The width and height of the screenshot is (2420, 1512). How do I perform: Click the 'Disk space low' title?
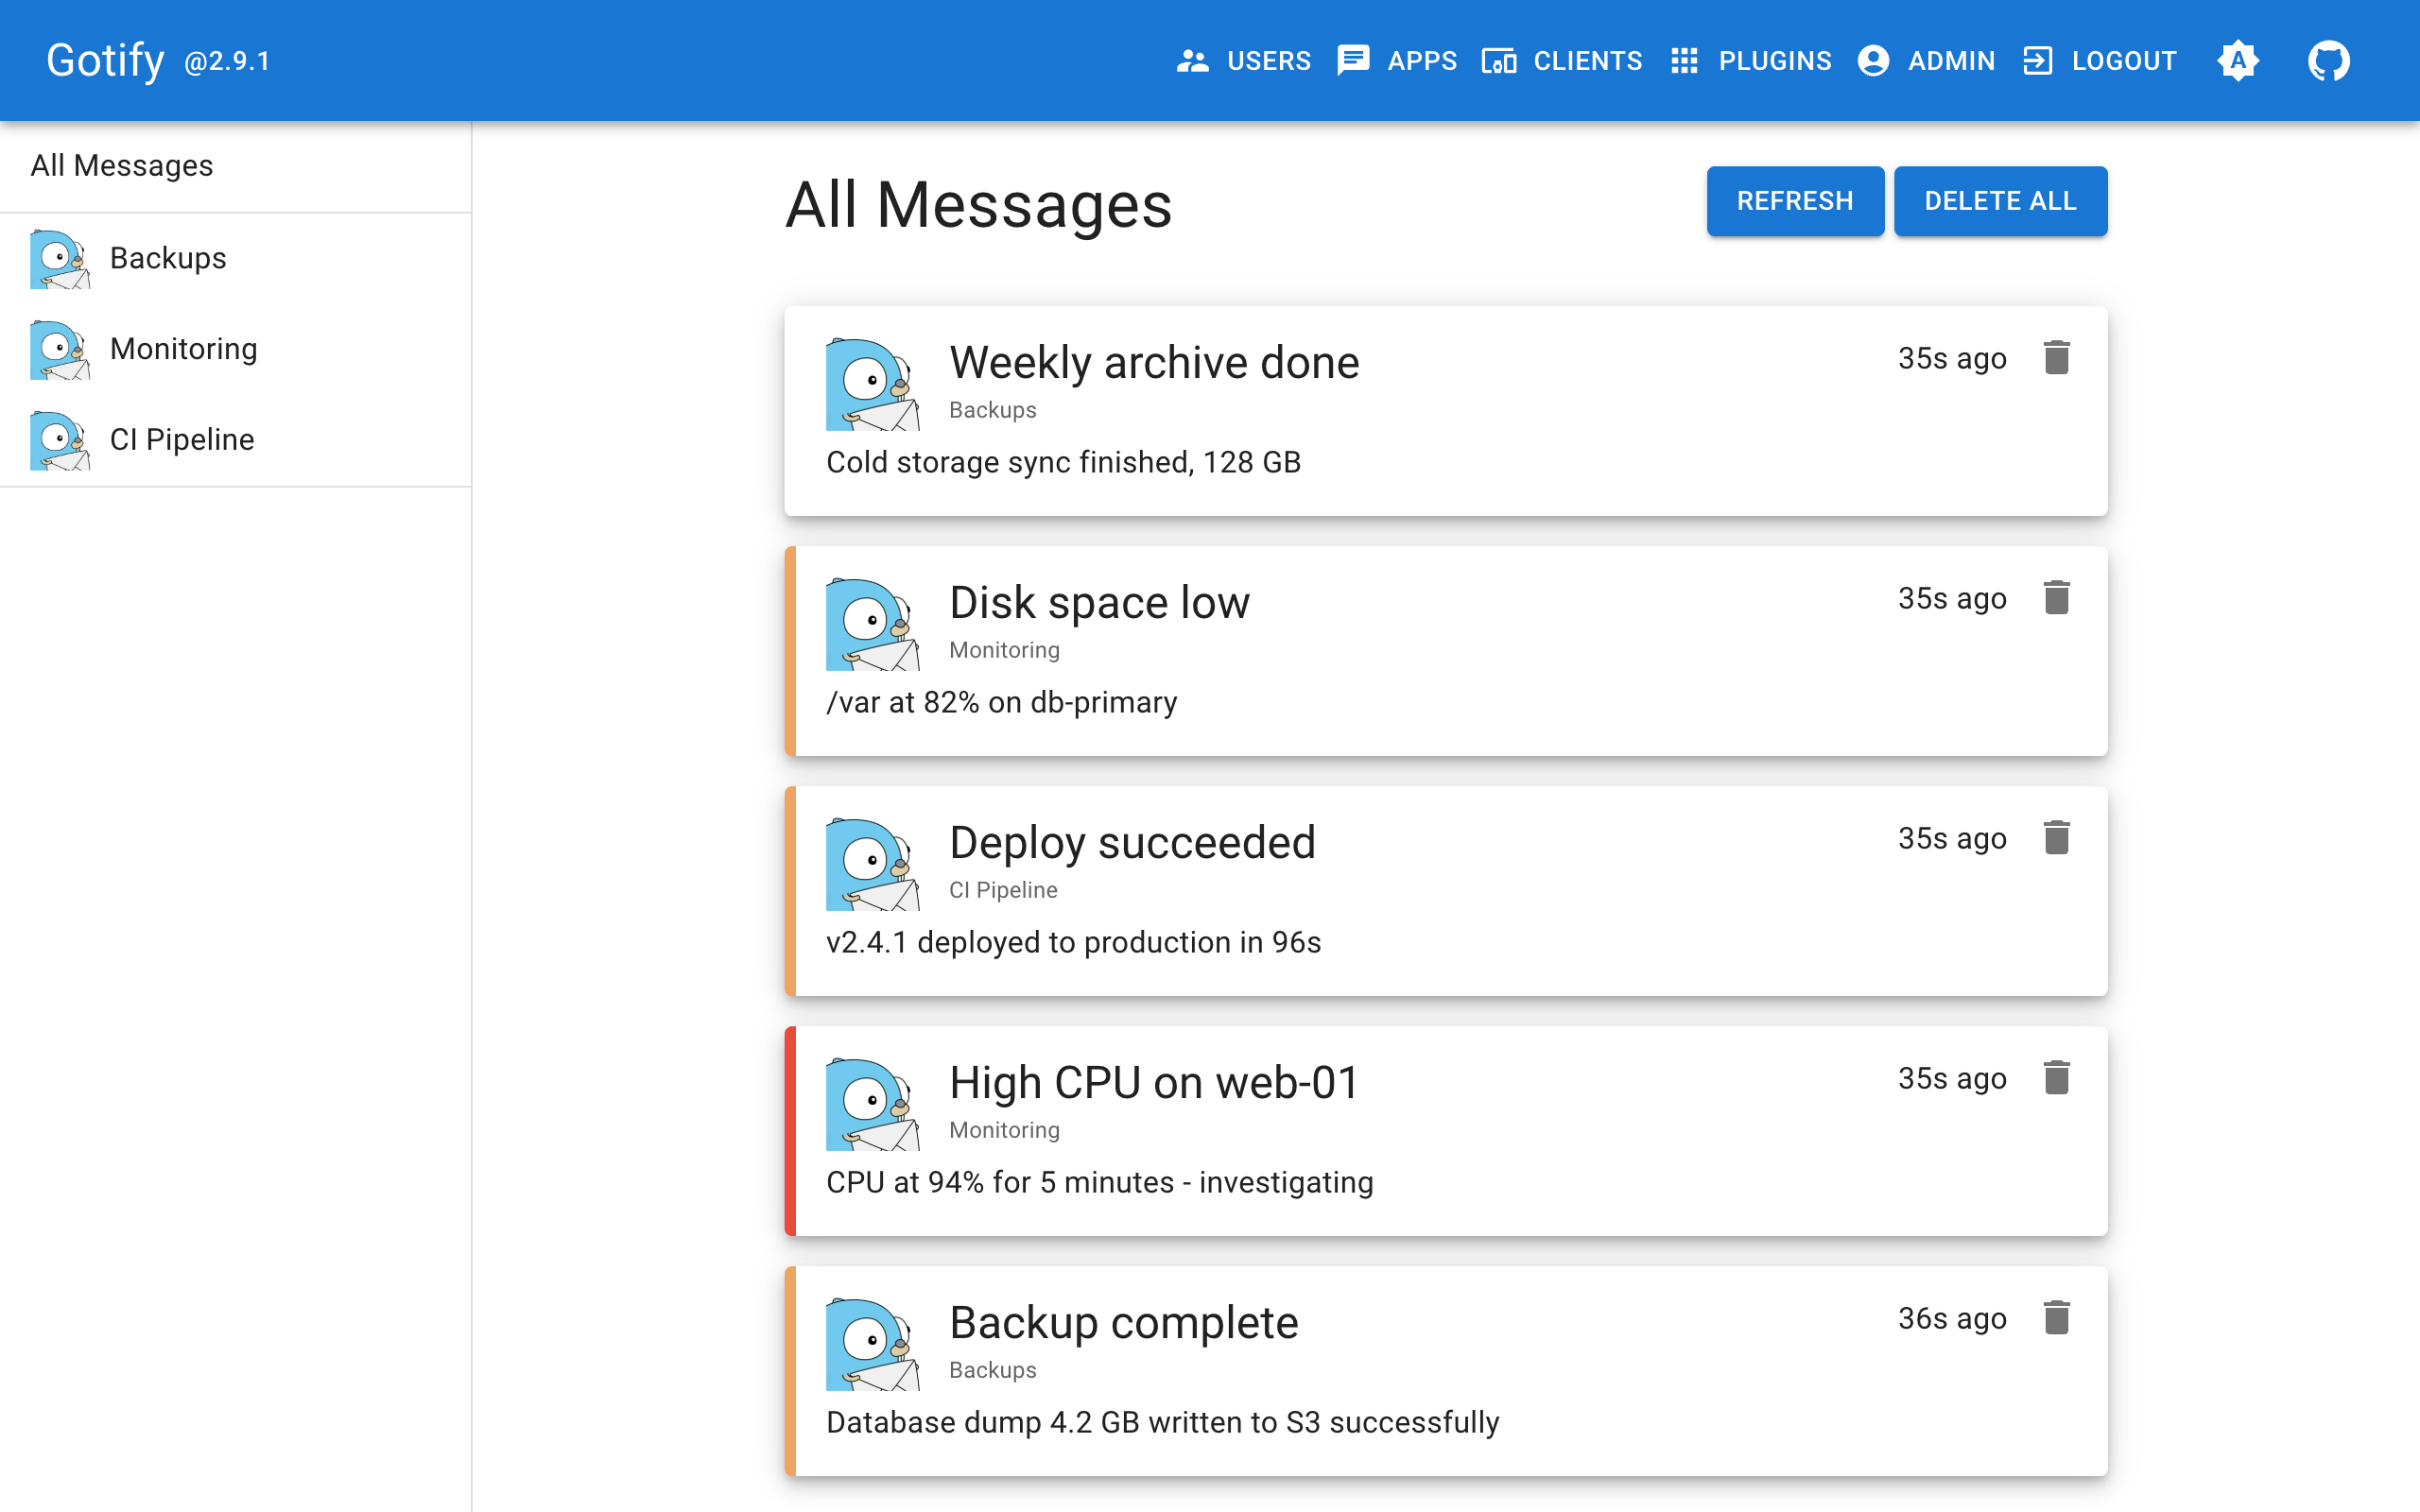pyautogui.click(x=1099, y=603)
